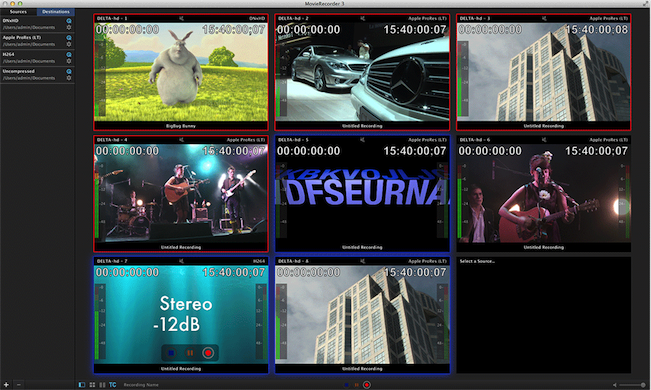
Task: Open source dropdown DELTA-hd - 3
Action: 475,19
